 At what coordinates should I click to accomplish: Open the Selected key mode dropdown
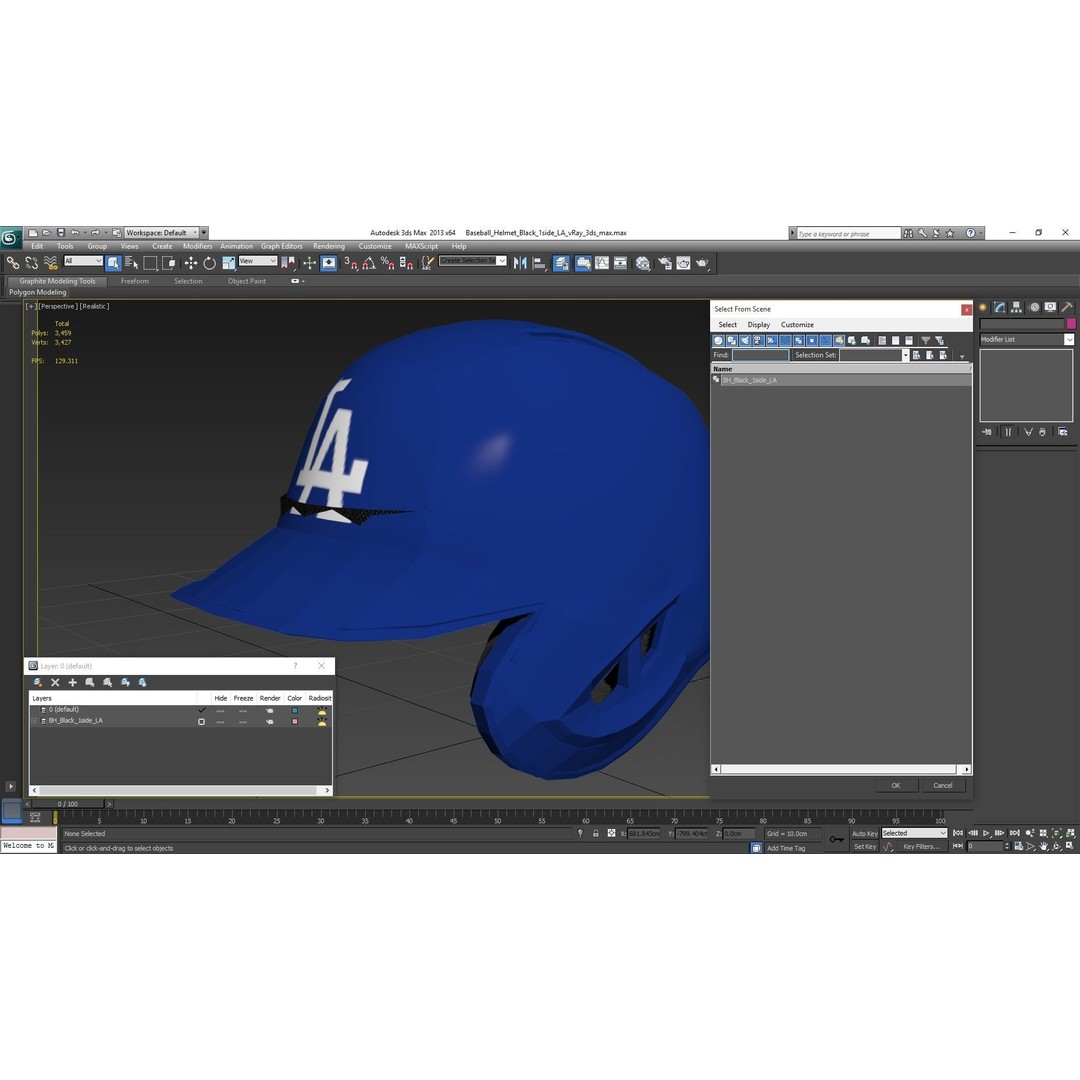pos(915,833)
